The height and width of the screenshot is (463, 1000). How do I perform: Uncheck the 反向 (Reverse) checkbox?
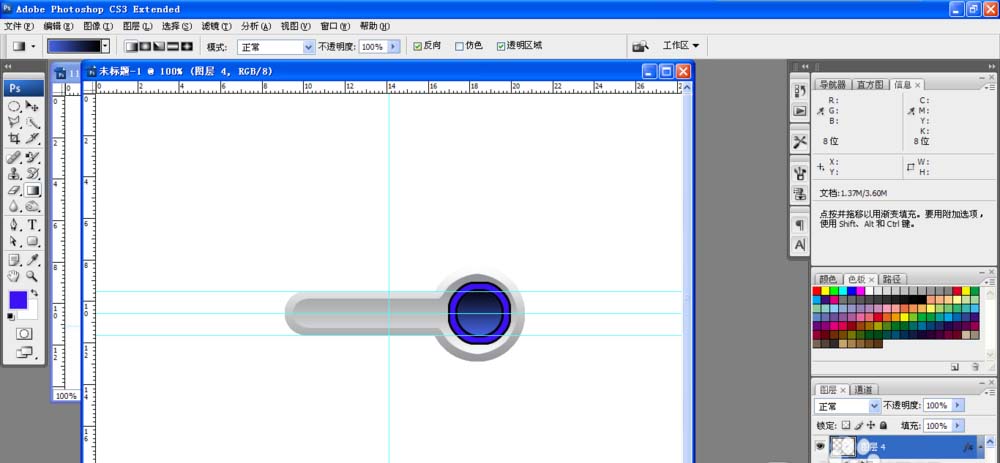point(419,46)
